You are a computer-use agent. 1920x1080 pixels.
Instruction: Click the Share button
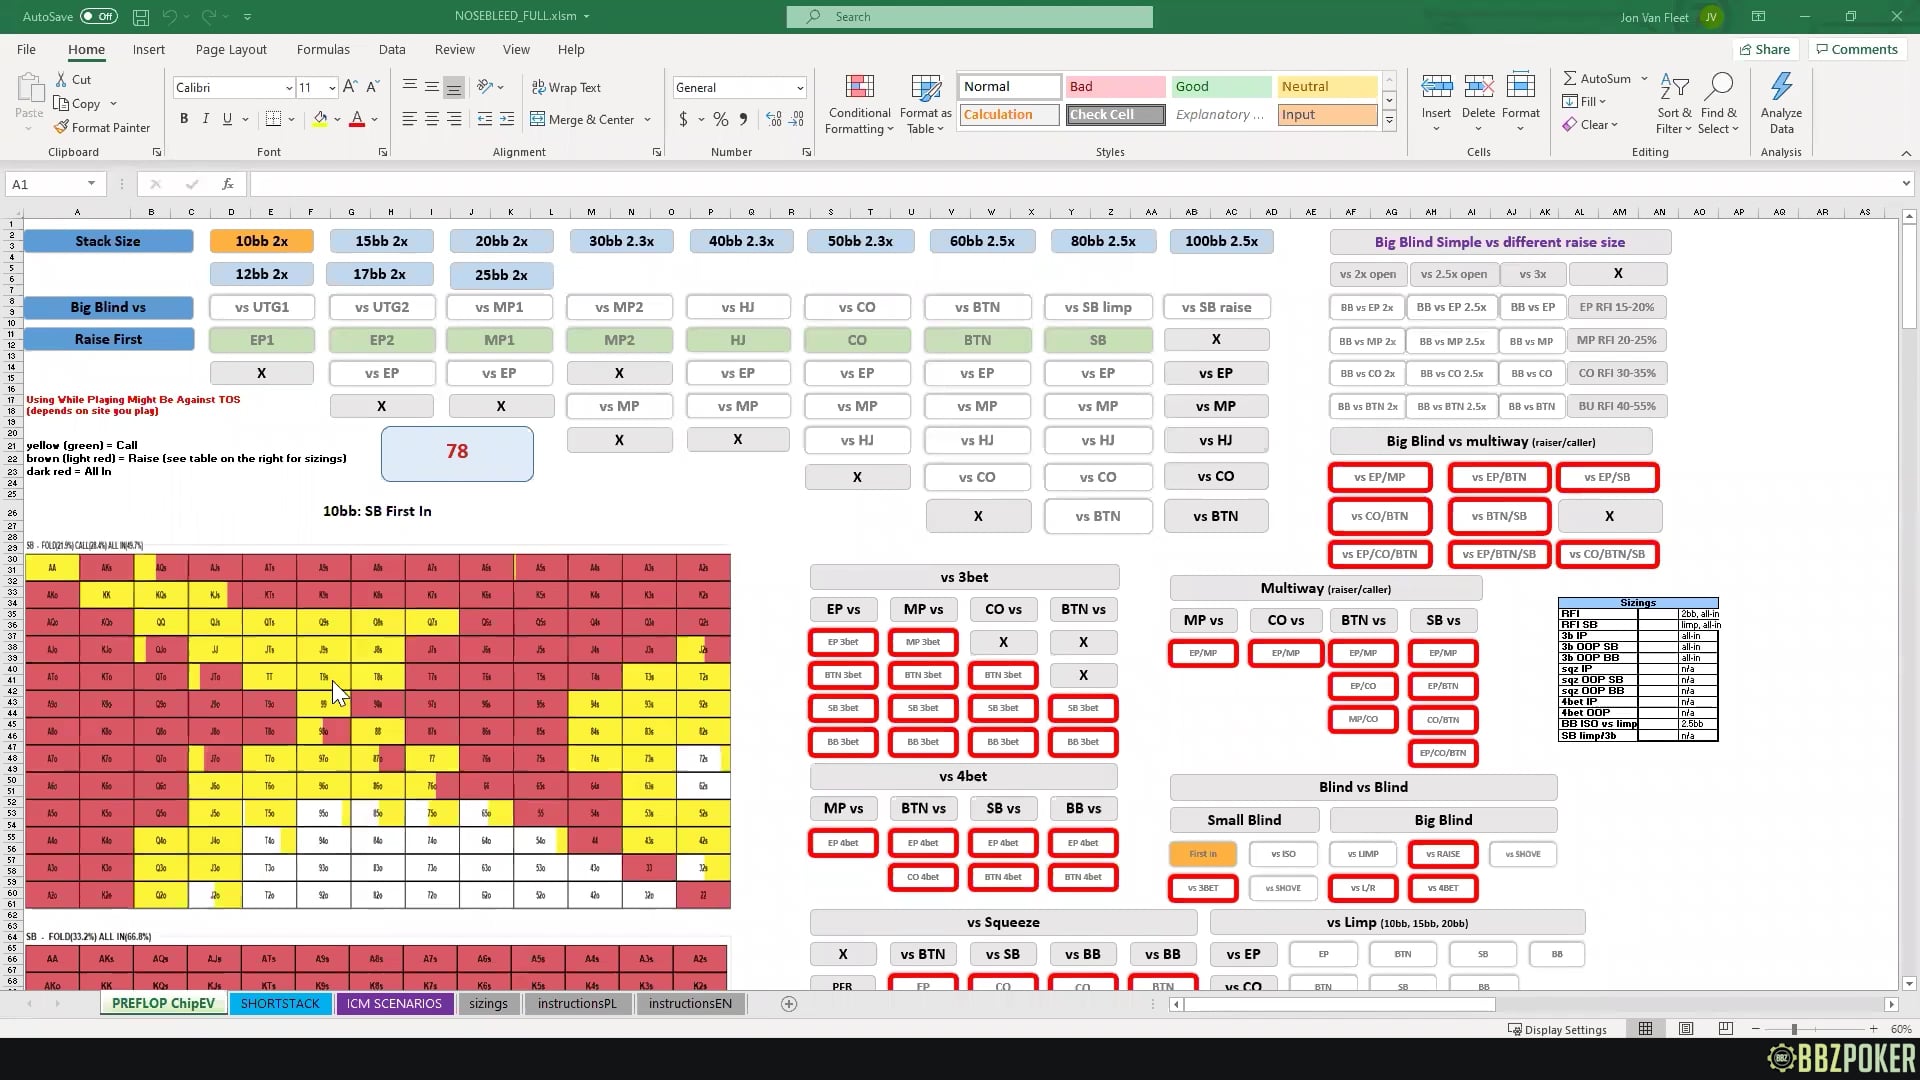coord(1765,49)
